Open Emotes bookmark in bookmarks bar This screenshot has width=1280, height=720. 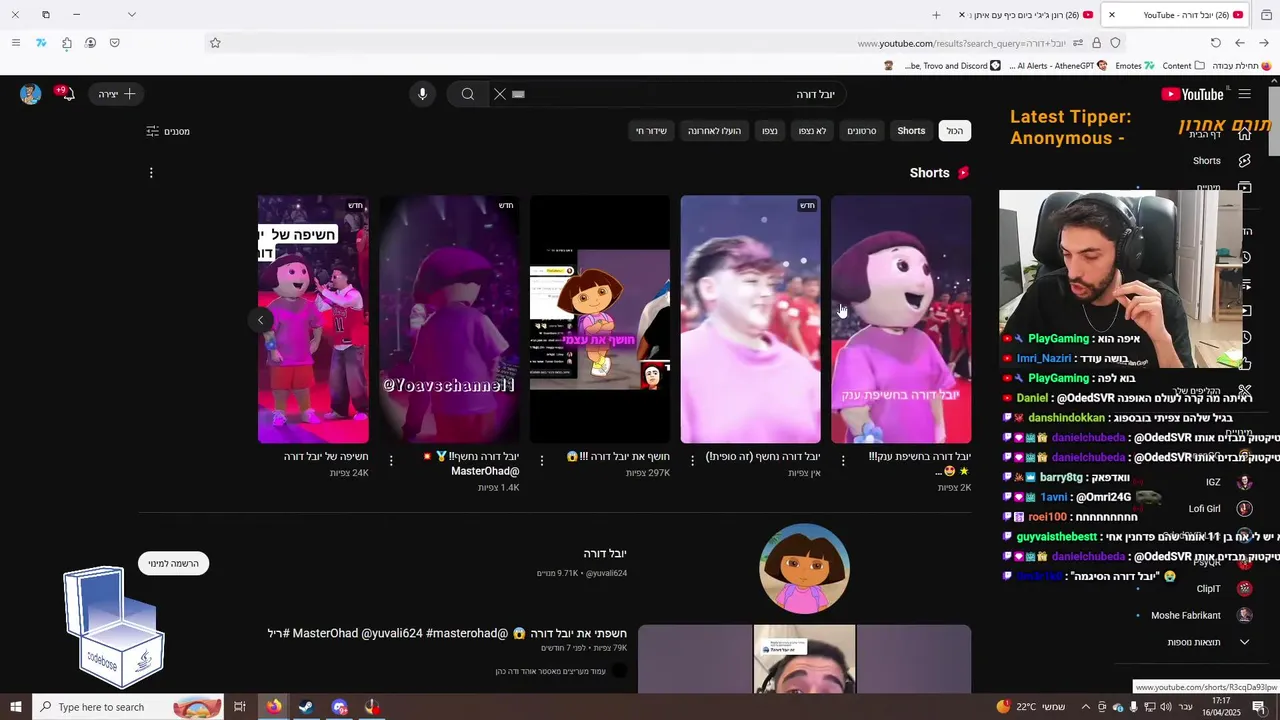(1135, 66)
